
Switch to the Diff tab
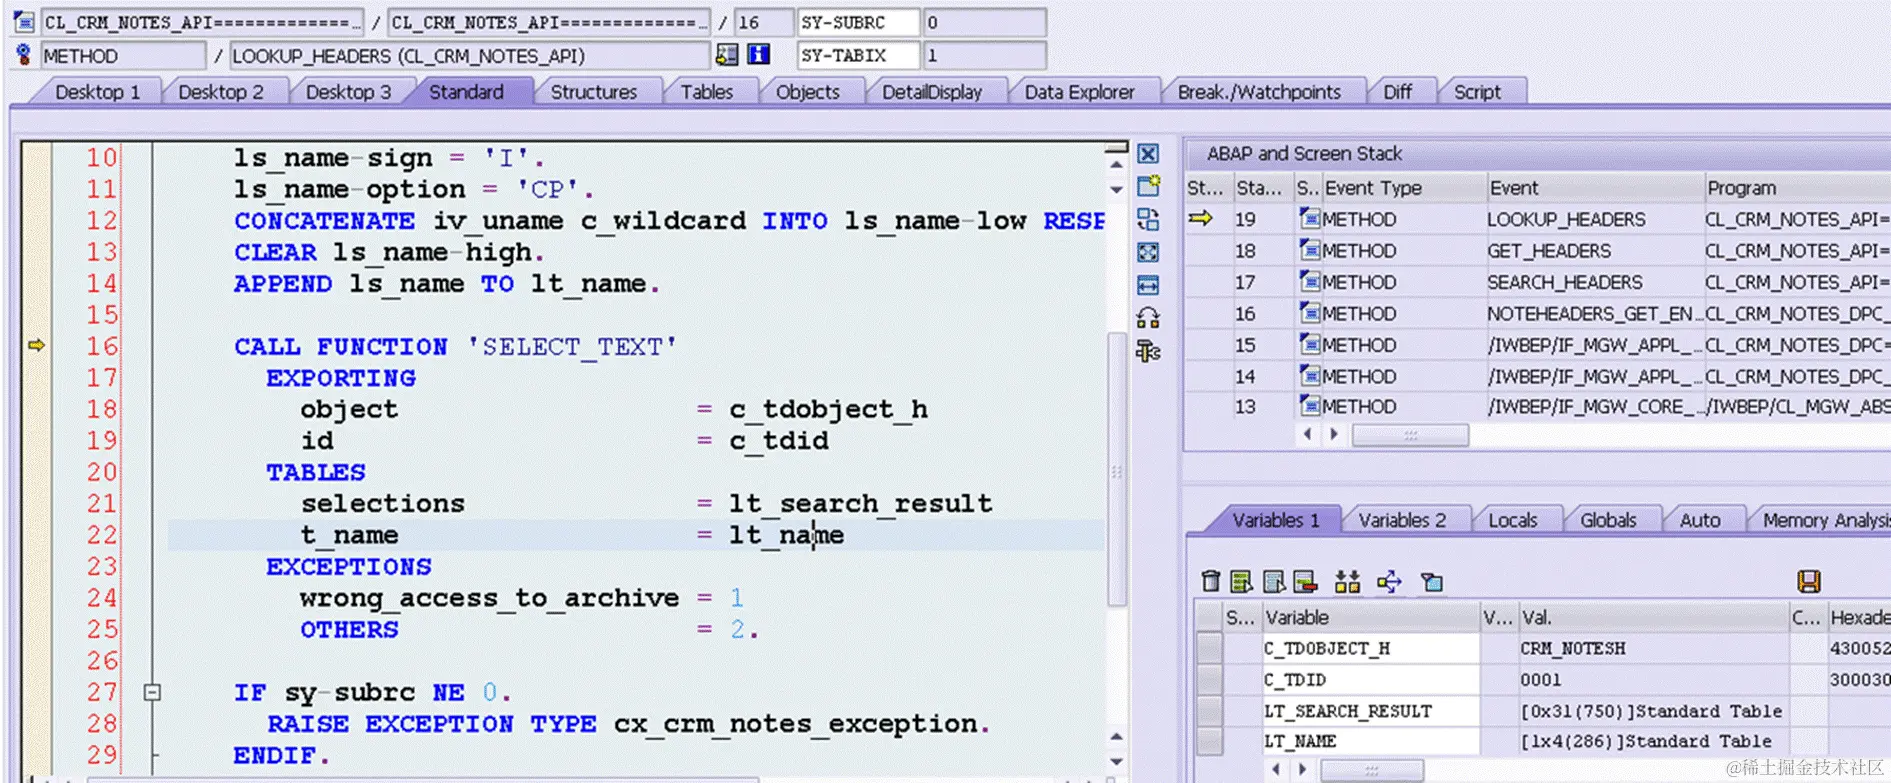coord(1397,92)
